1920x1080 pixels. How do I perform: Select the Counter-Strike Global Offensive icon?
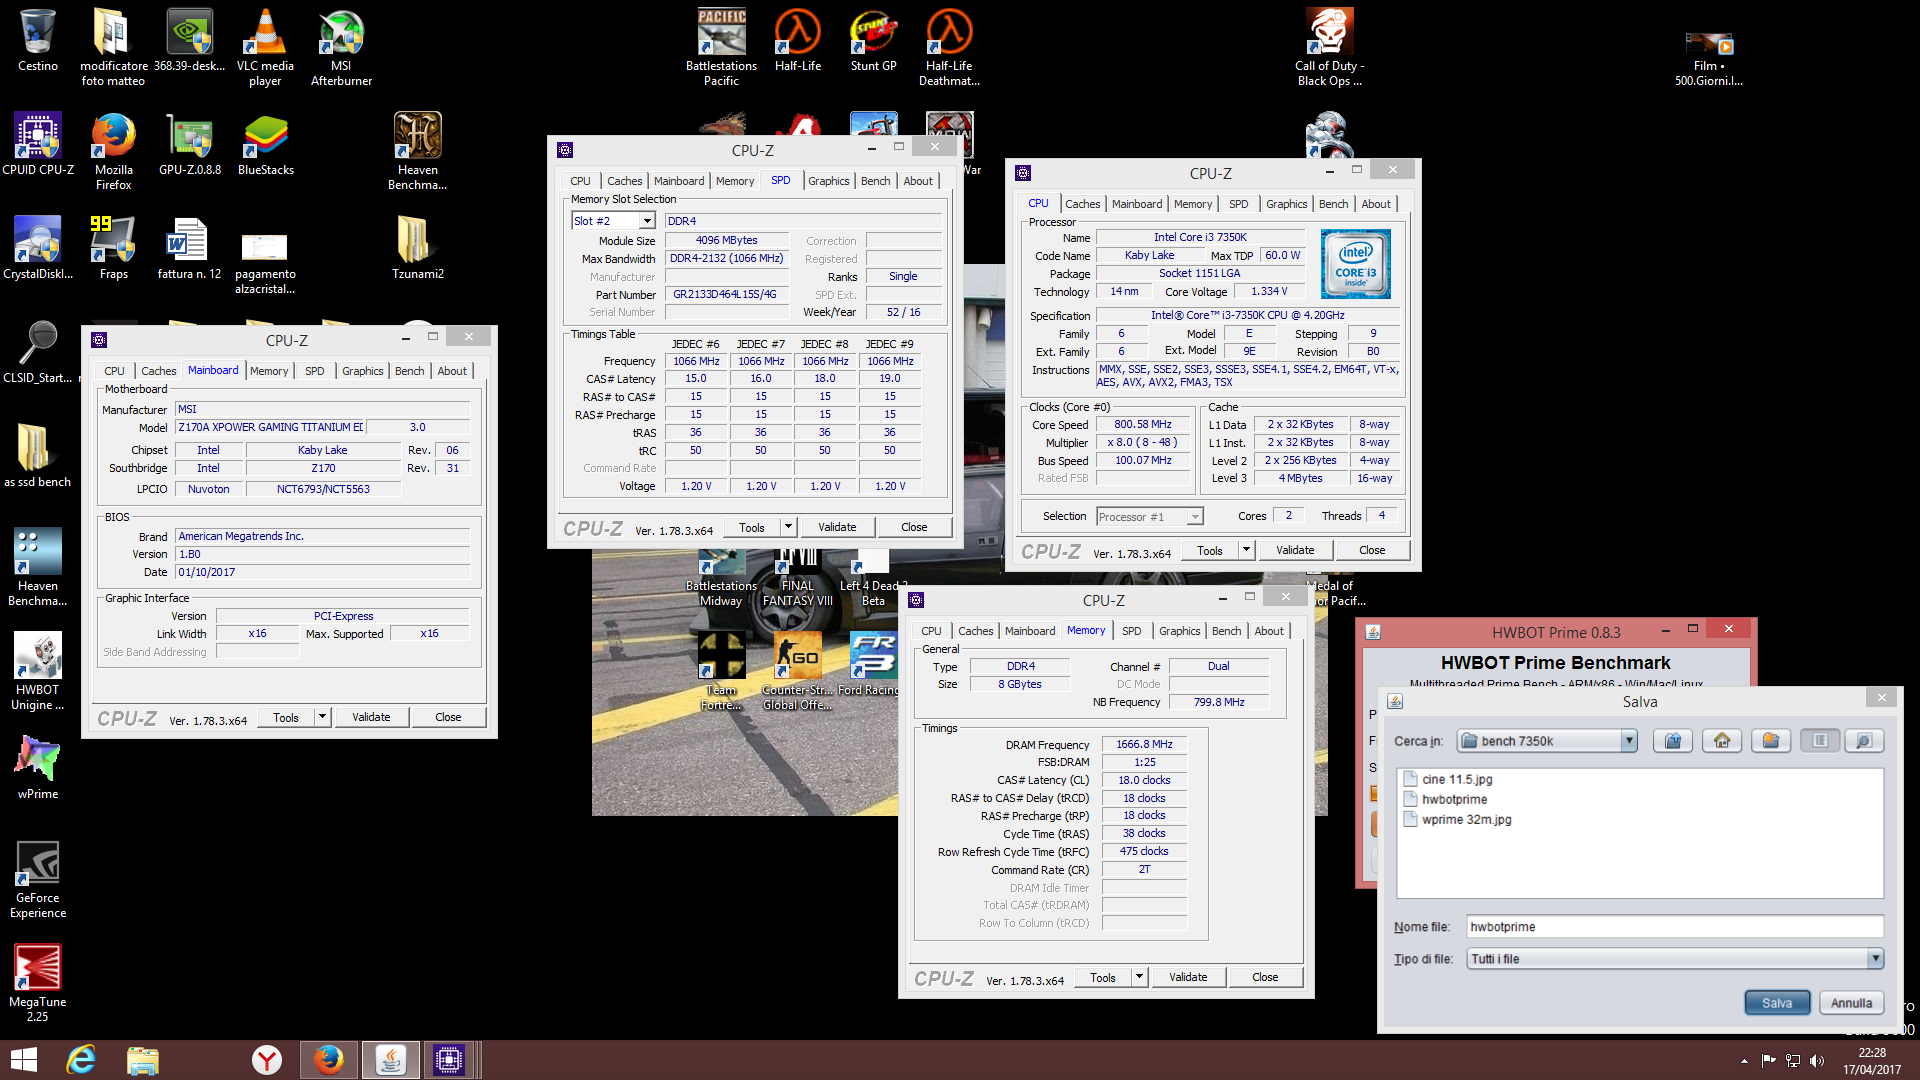click(x=798, y=672)
